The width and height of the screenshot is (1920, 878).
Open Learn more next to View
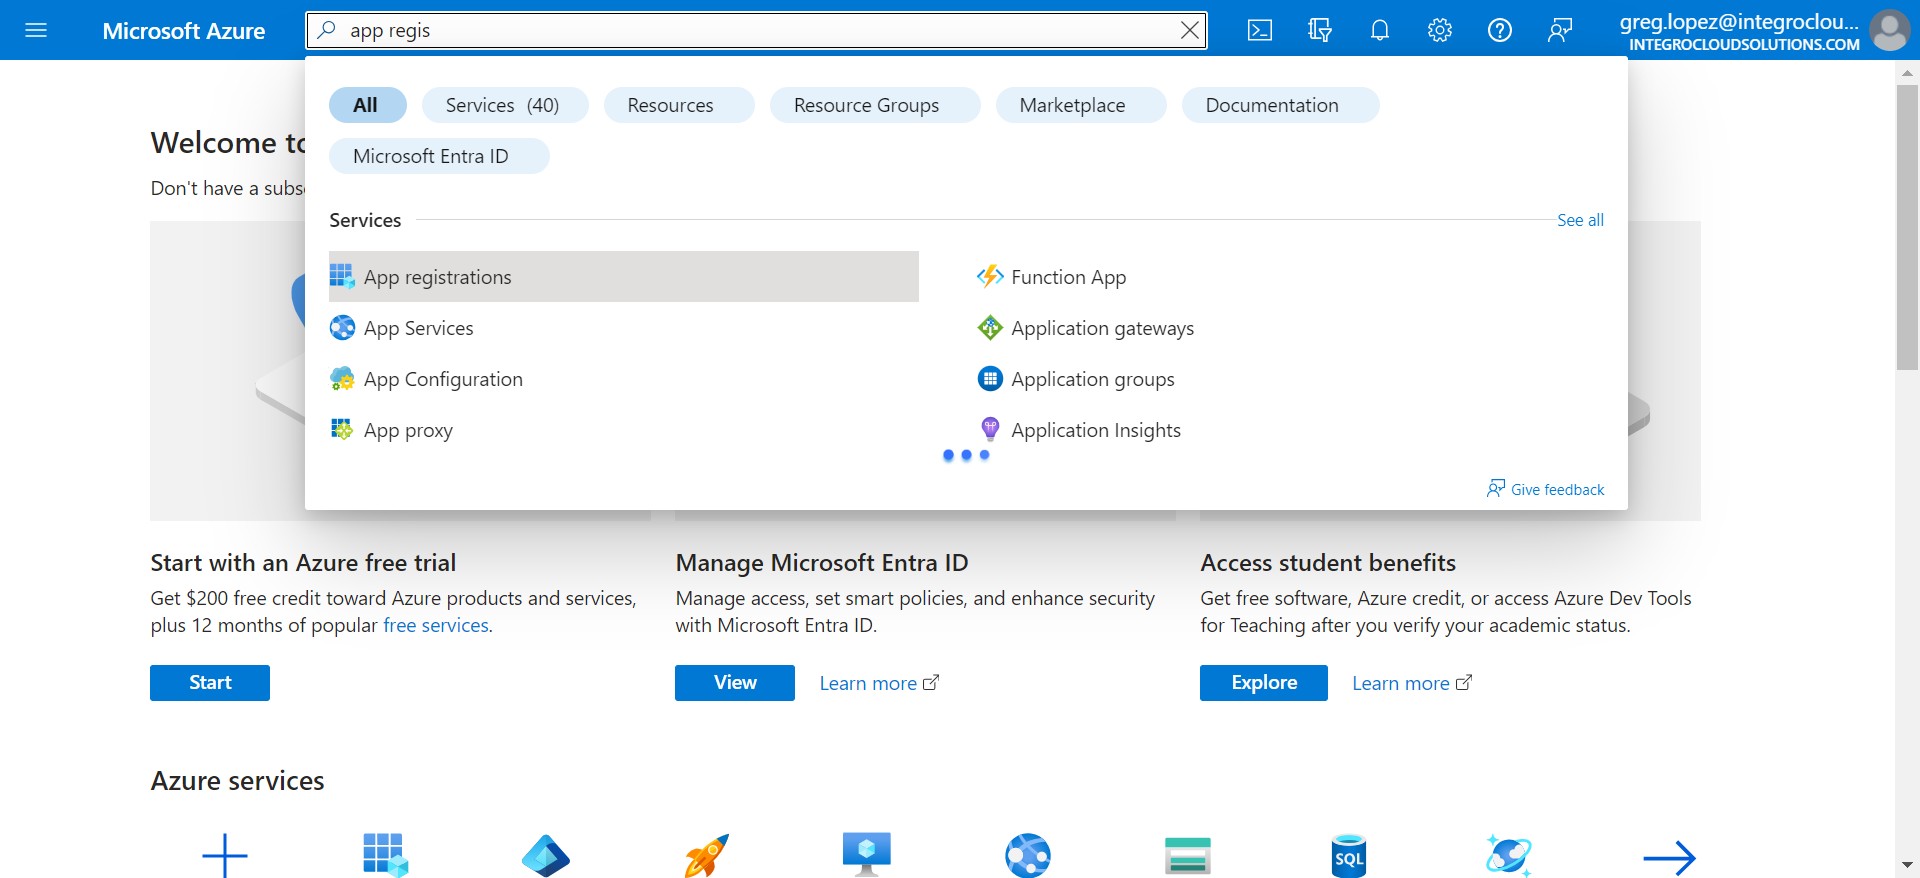click(x=879, y=683)
